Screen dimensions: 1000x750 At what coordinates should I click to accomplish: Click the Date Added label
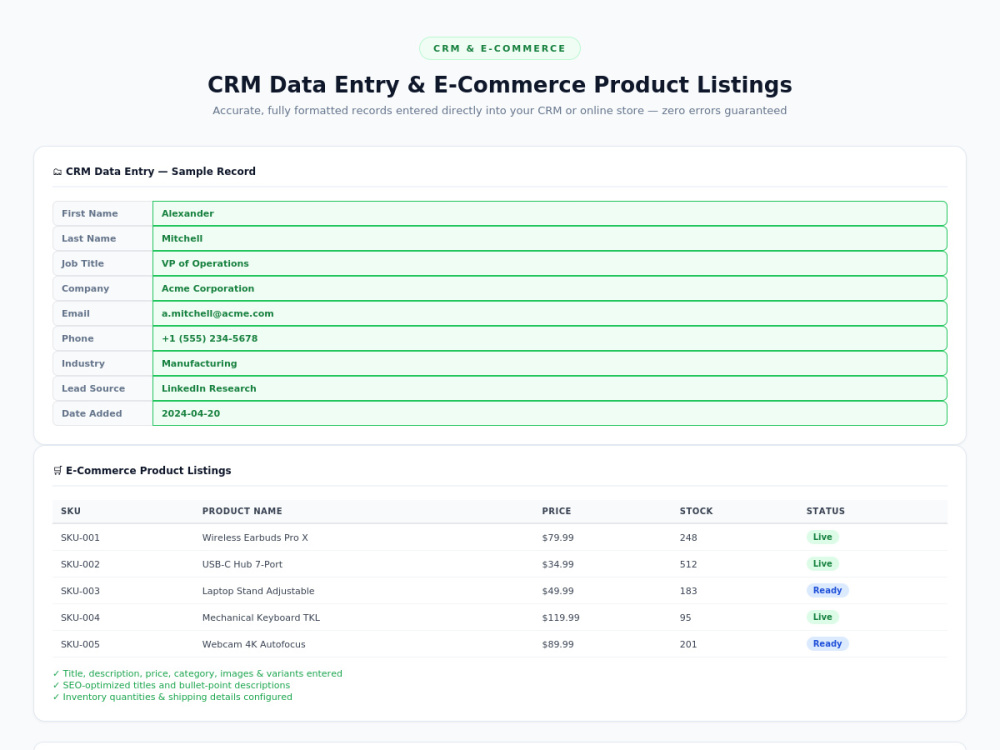point(92,413)
